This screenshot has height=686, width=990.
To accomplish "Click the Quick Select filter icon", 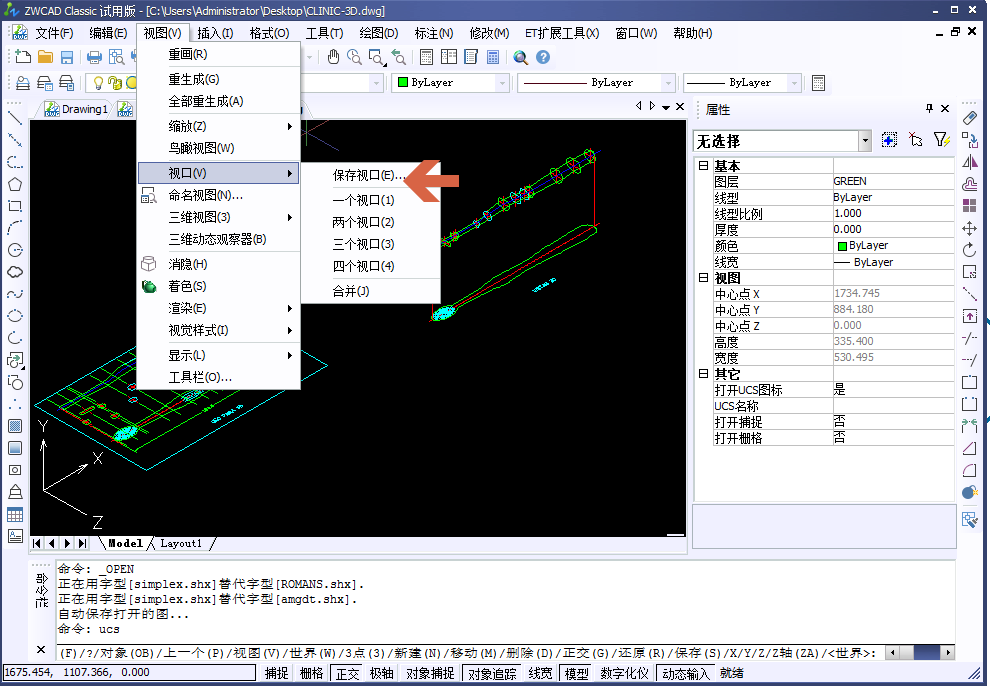I will coord(940,141).
